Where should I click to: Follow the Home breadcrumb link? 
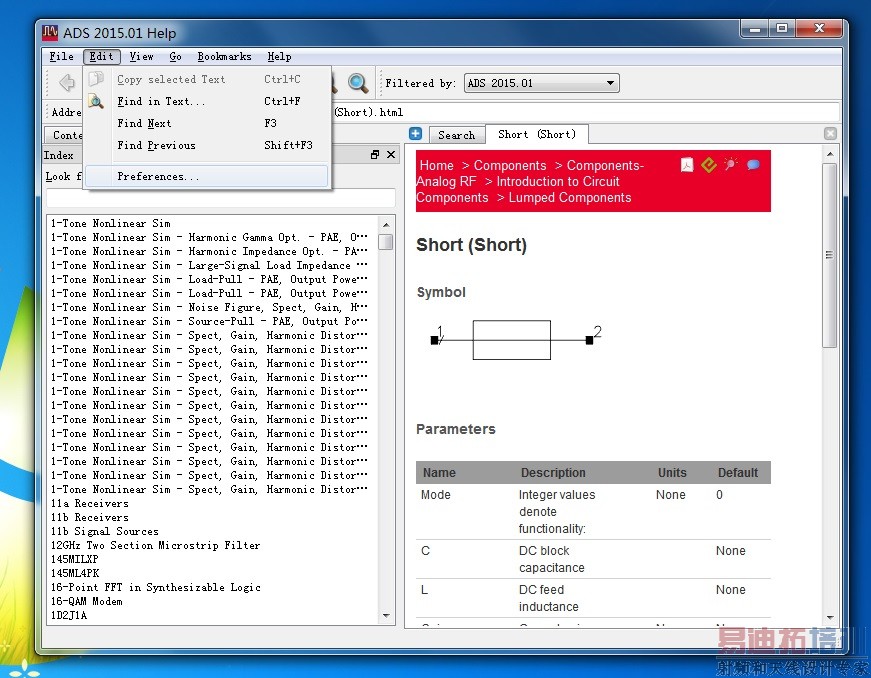coord(437,166)
